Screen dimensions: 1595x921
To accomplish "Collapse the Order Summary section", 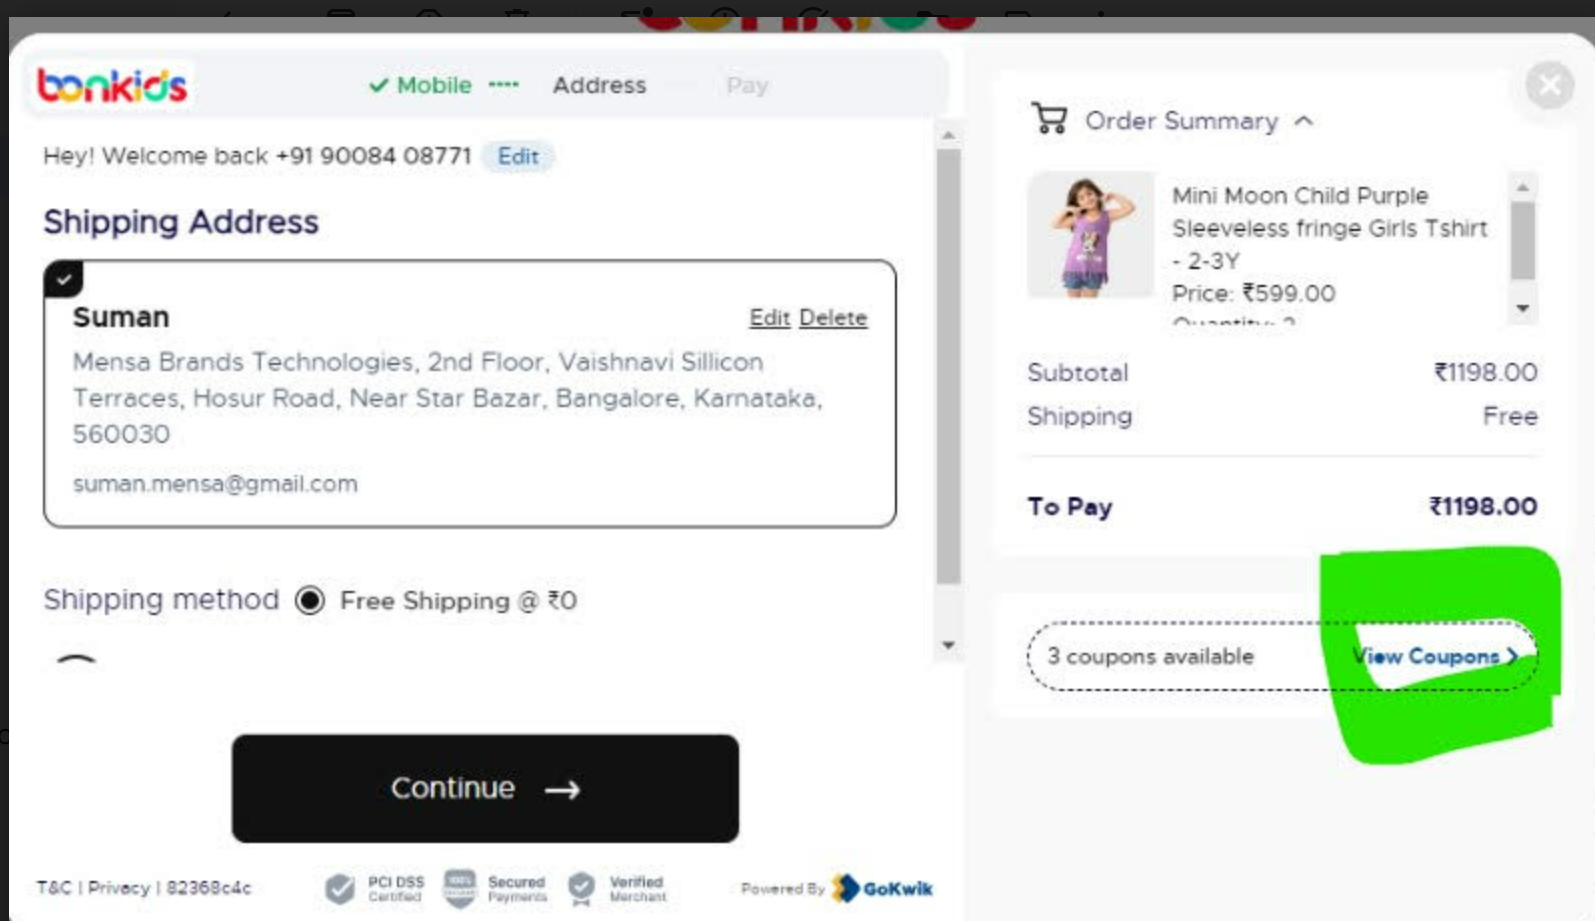I will [1303, 121].
